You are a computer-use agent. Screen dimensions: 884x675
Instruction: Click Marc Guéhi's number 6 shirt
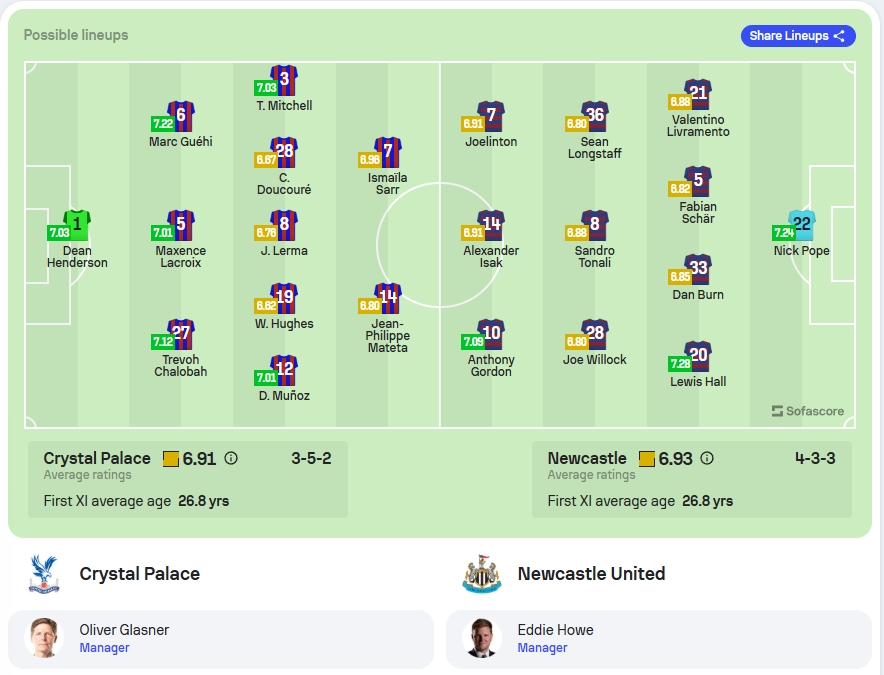(x=181, y=116)
